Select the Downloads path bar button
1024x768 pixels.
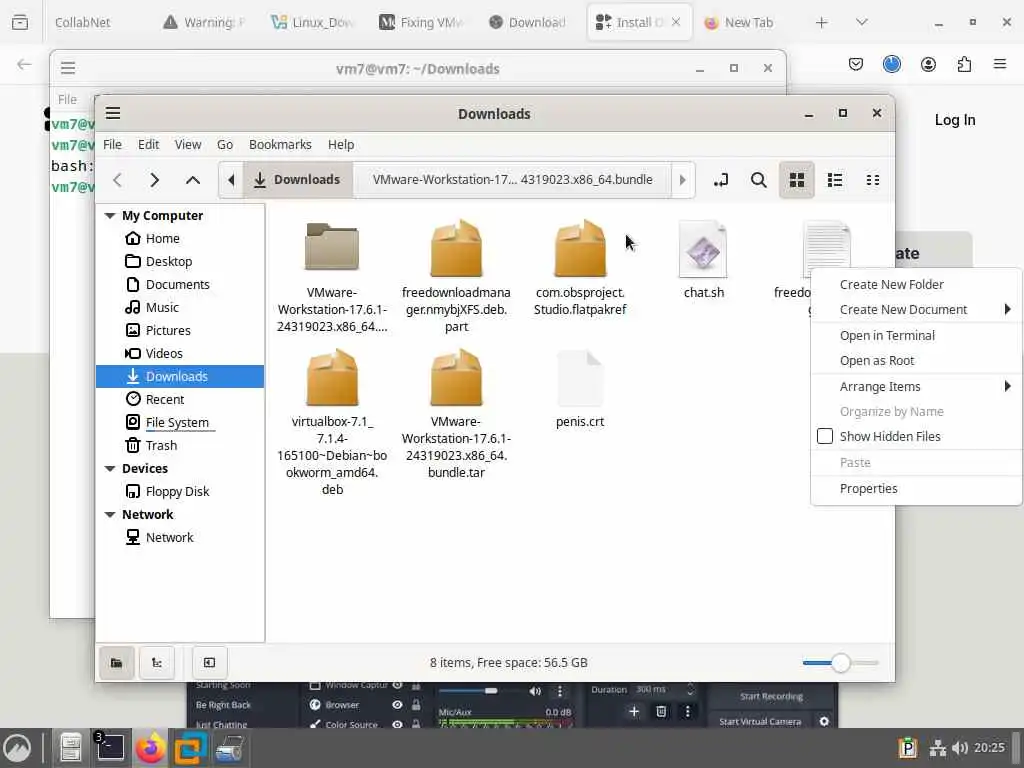coord(298,180)
